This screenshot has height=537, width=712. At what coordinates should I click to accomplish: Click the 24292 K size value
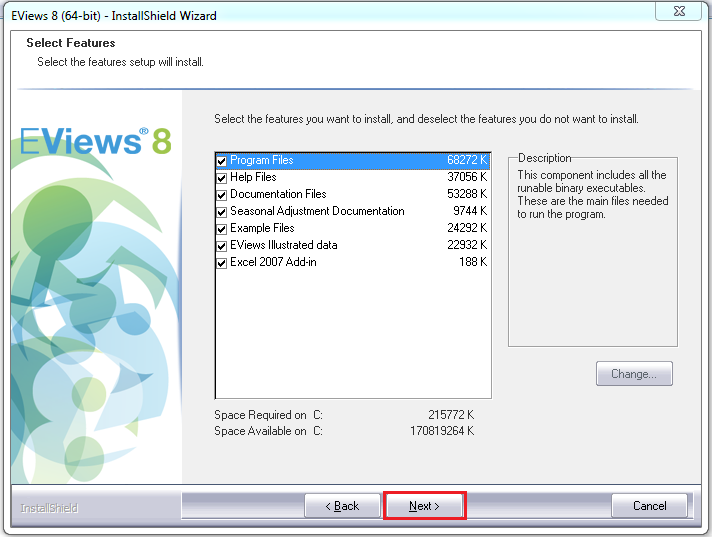[467, 228]
